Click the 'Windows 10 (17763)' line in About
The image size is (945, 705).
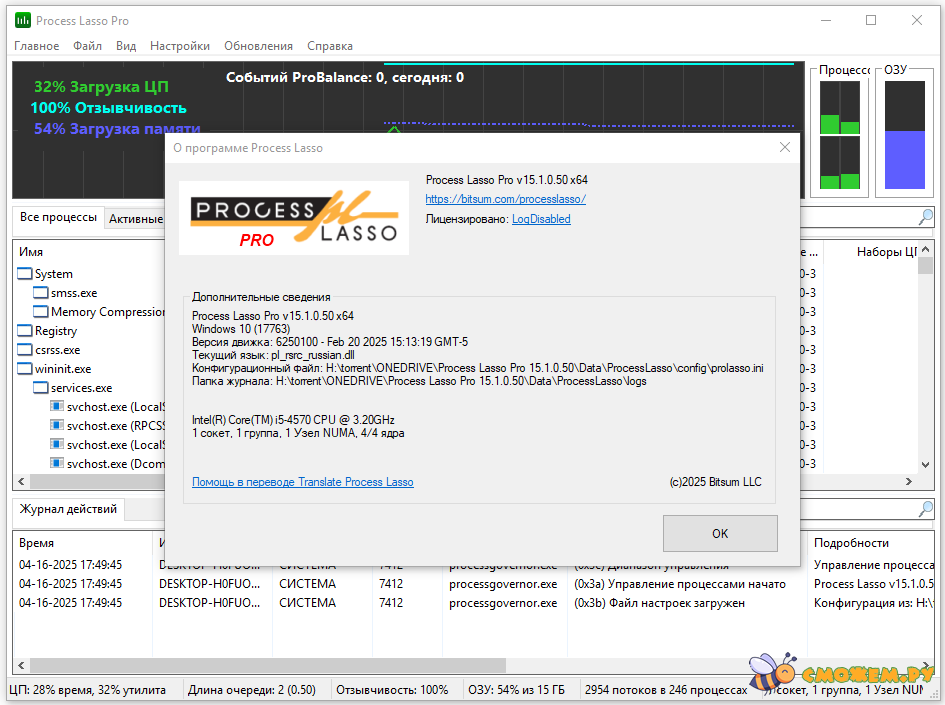pyautogui.click(x=241, y=329)
